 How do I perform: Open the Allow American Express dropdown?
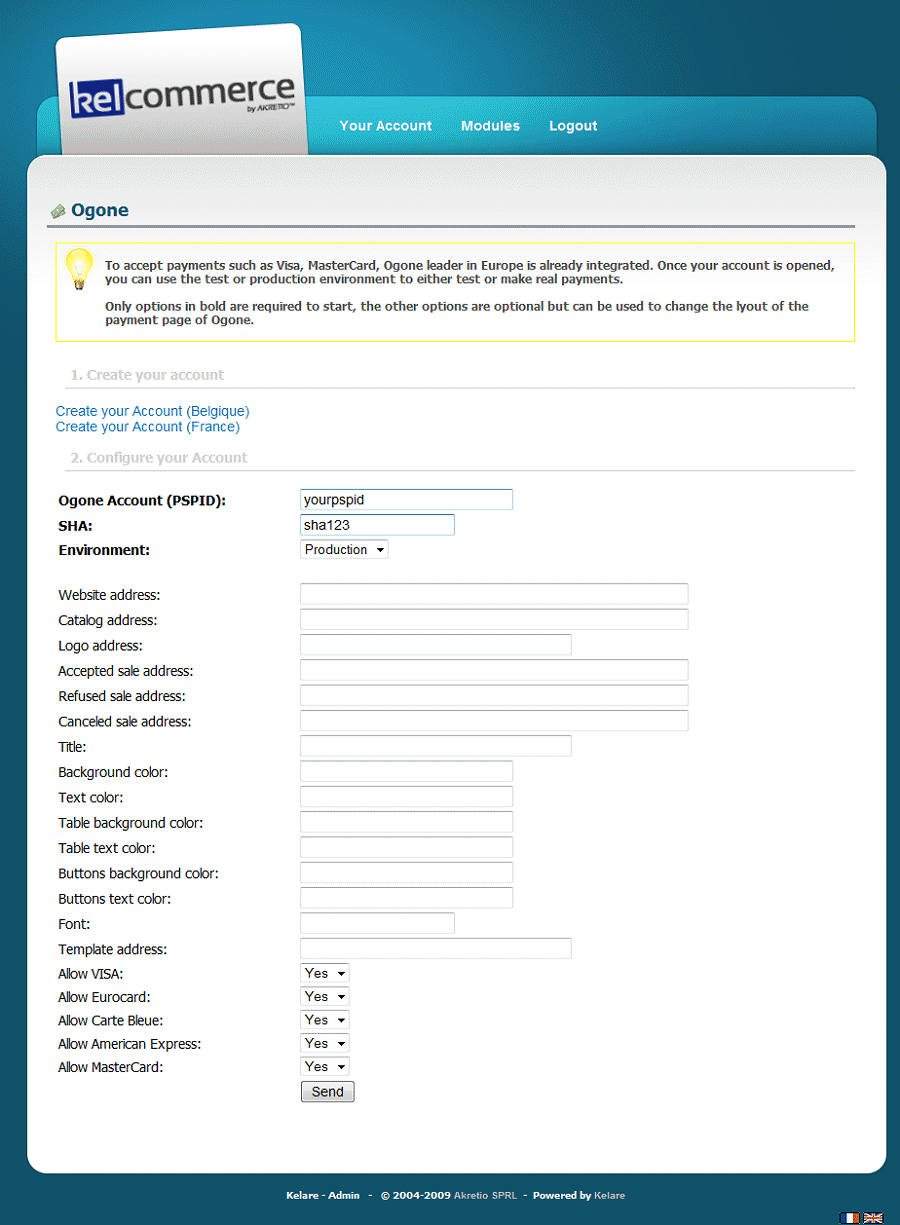pos(325,1043)
